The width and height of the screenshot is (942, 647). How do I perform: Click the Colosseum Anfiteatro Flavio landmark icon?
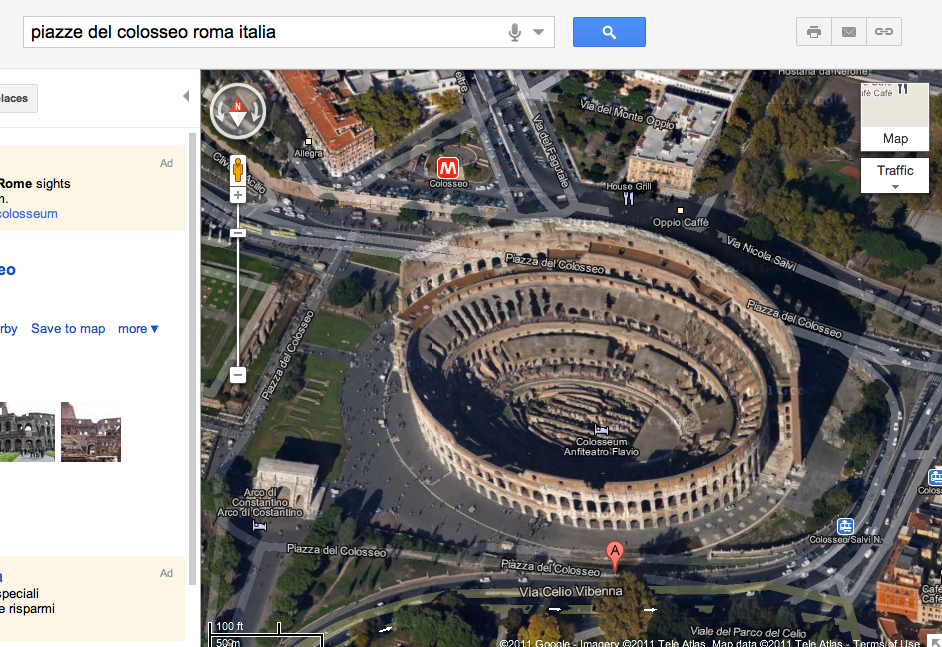point(601,430)
